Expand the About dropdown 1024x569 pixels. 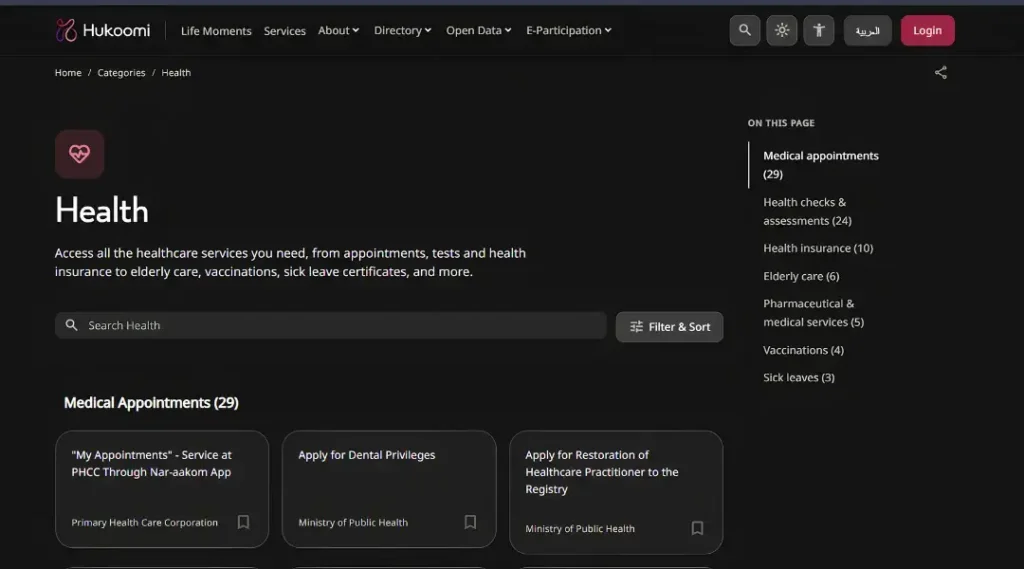[x=338, y=30]
